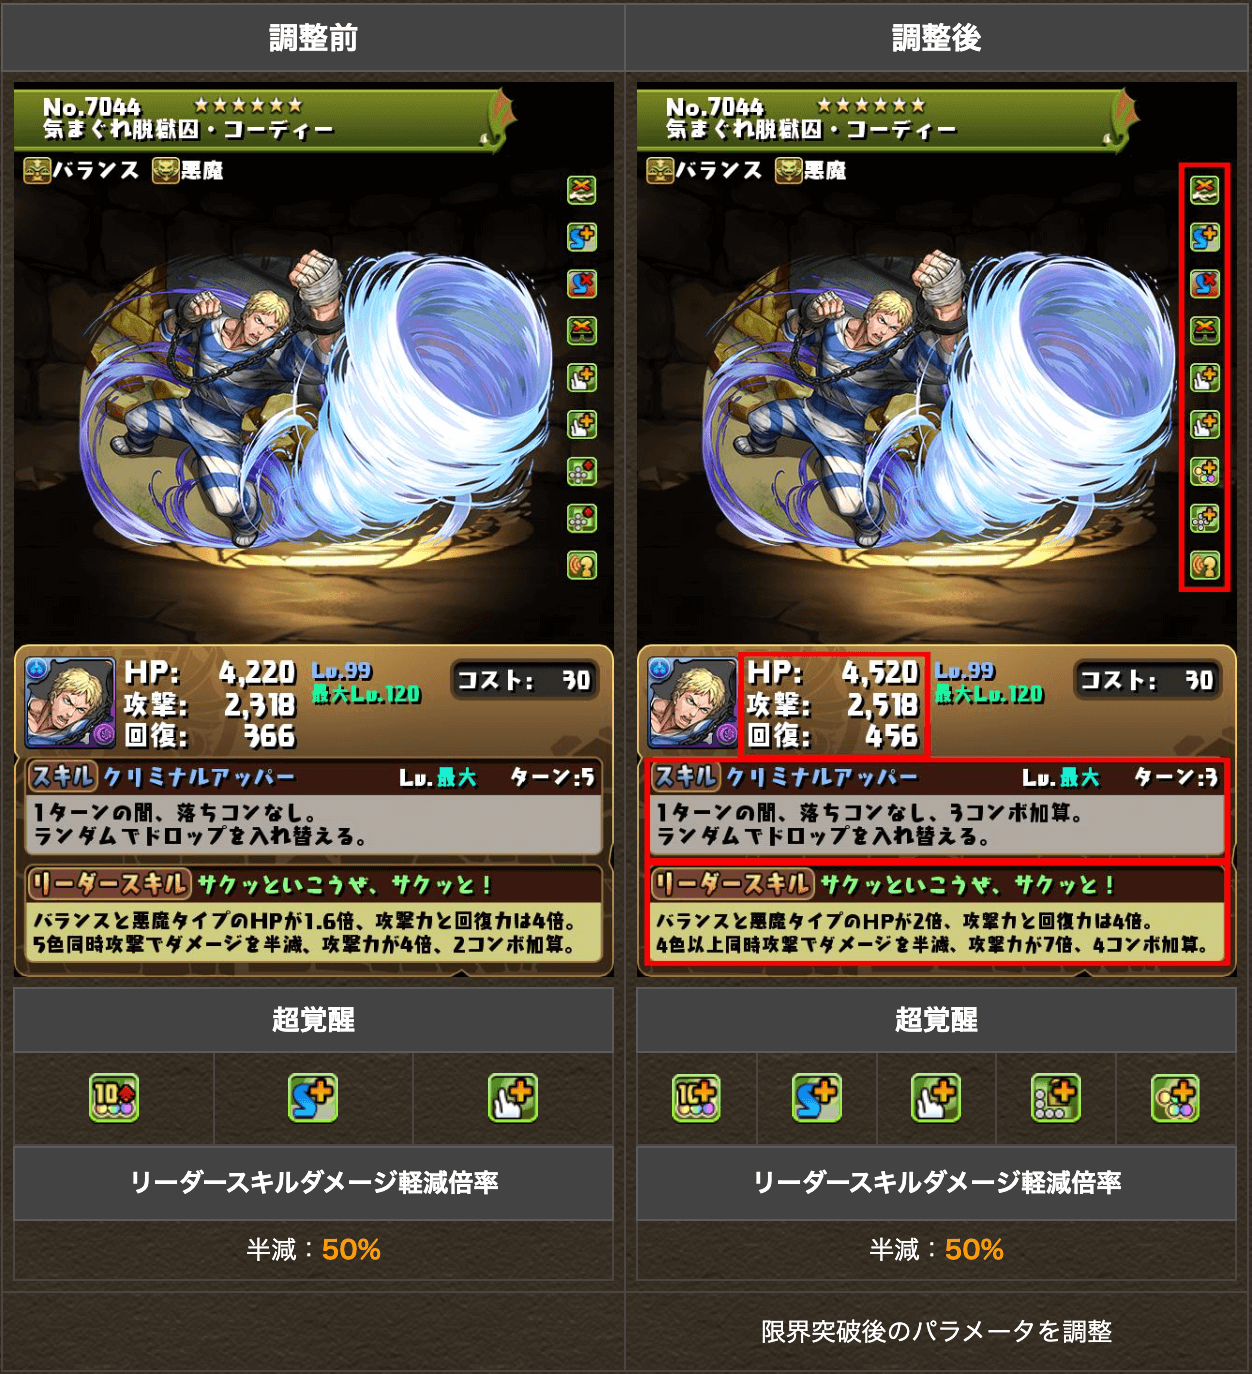Viewport: 1252px width, 1374px height.
Task: Click the red-crossed S skill bind icon in the left card
Action: (581, 284)
